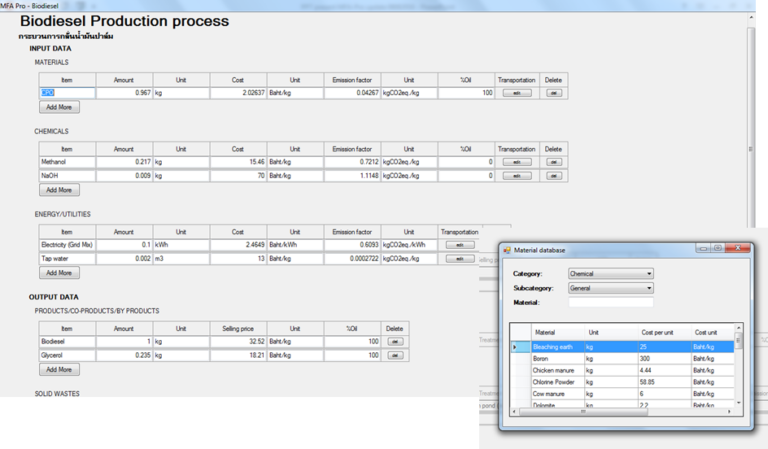Click Transportation edit button for Tap water
Viewport: 768px width, 449px height.
click(459, 258)
